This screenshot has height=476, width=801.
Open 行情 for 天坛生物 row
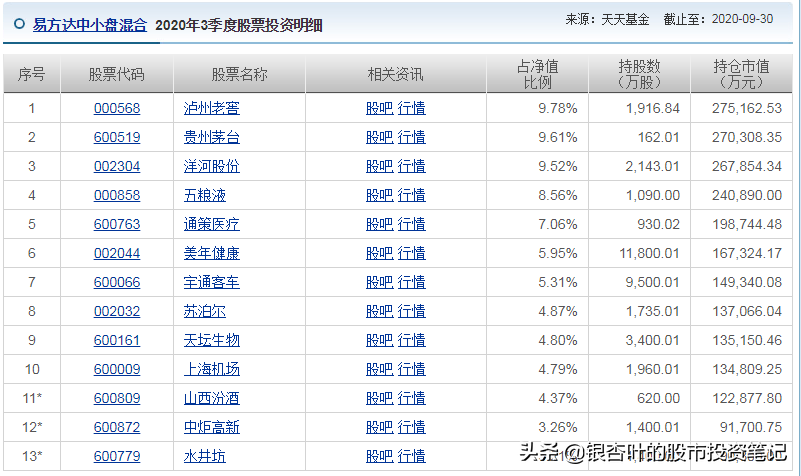pos(411,340)
